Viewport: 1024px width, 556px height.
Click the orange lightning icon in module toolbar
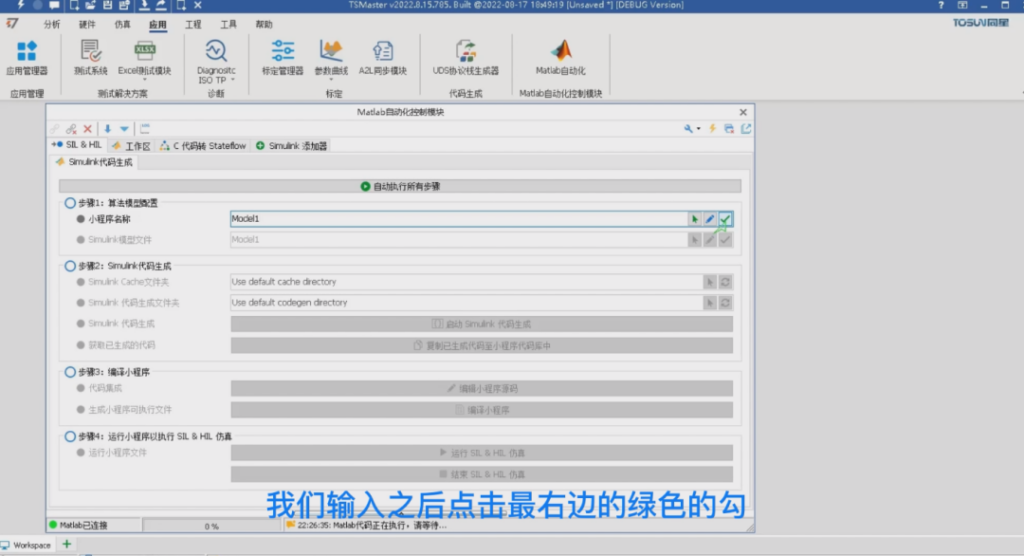[712, 129]
